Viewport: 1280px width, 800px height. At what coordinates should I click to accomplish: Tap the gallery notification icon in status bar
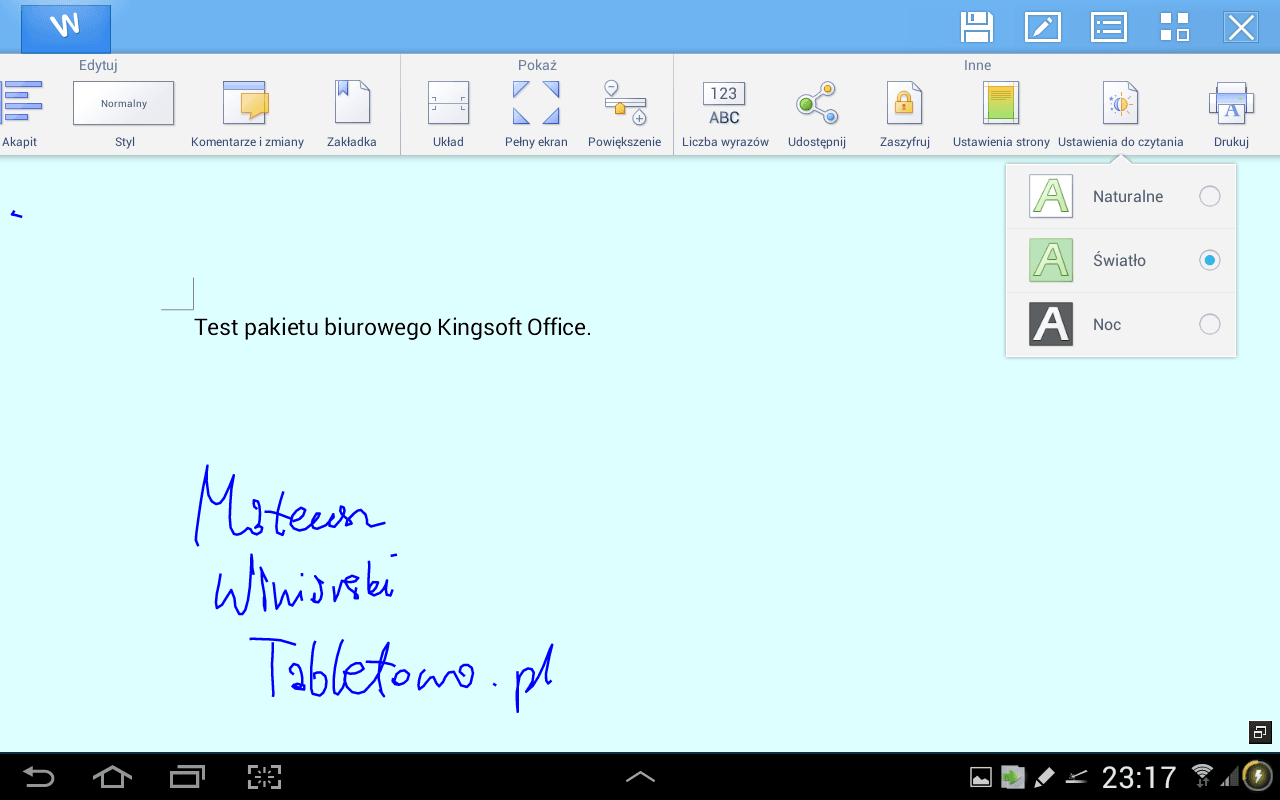[x=981, y=777]
